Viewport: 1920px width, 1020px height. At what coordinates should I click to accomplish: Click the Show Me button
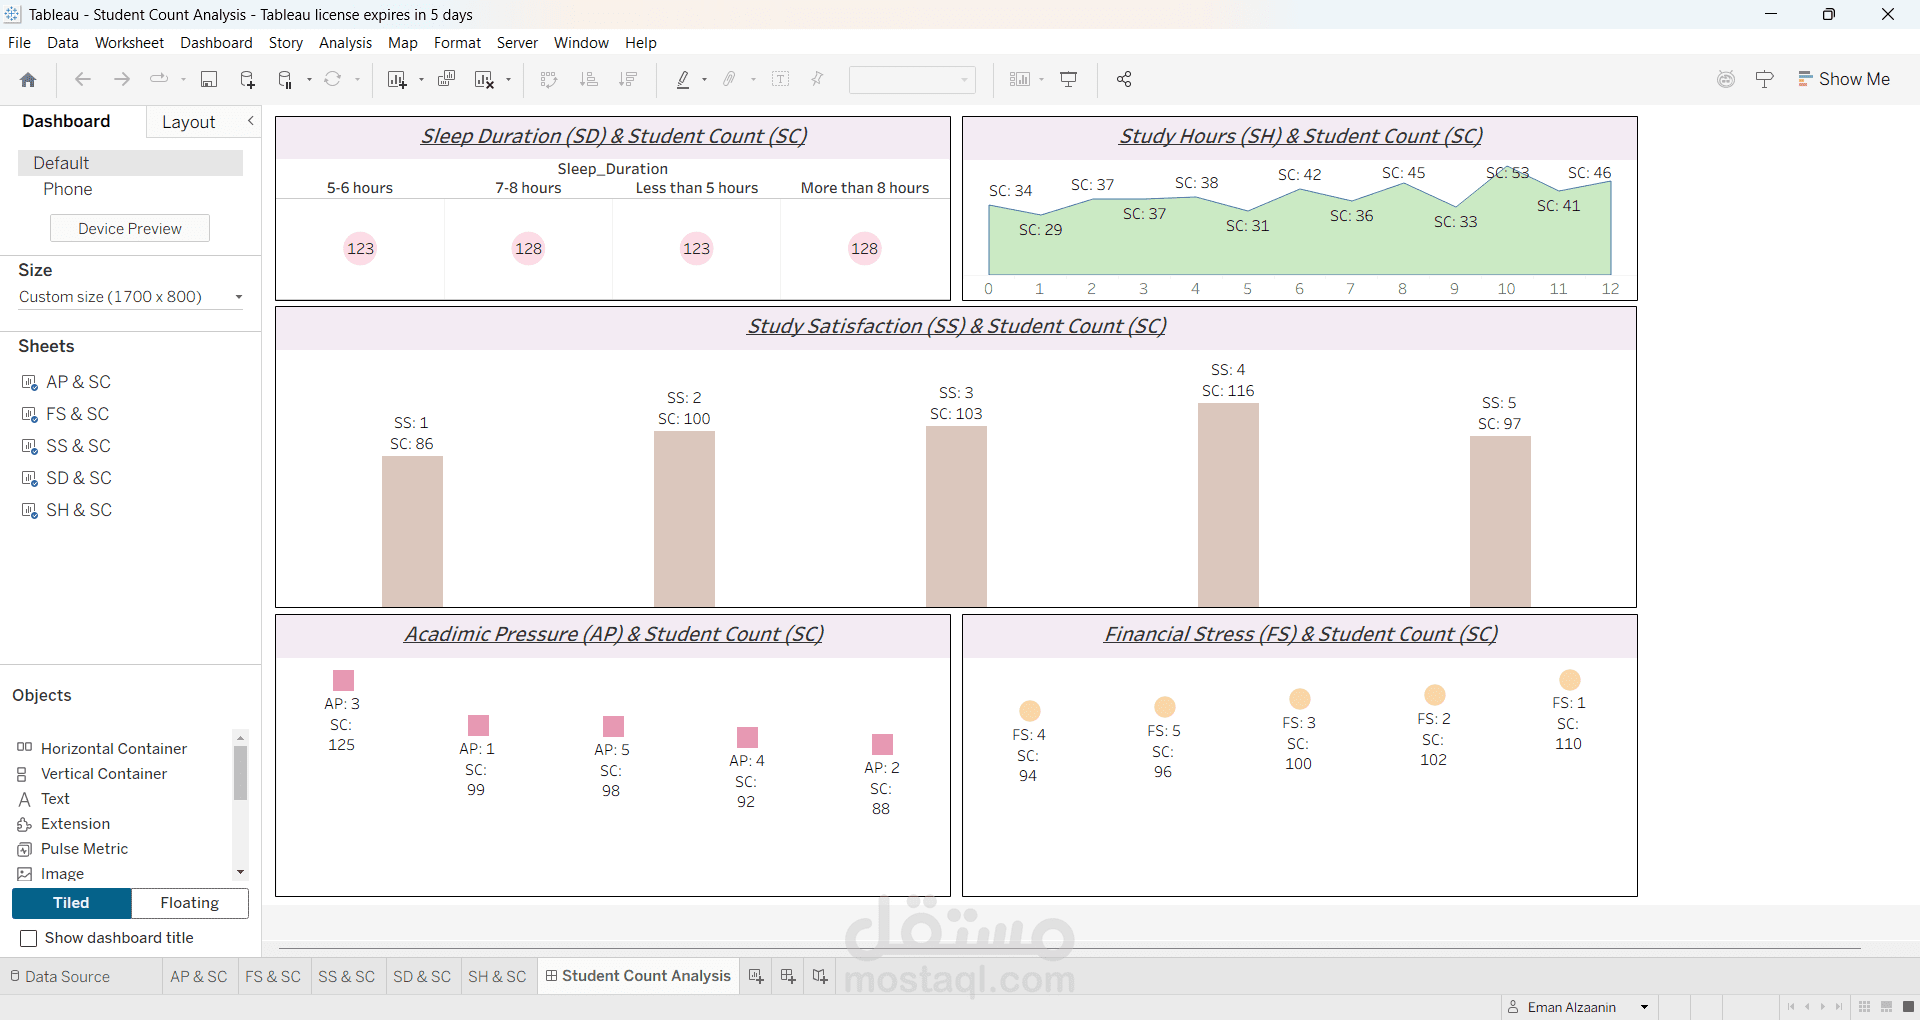[1844, 79]
